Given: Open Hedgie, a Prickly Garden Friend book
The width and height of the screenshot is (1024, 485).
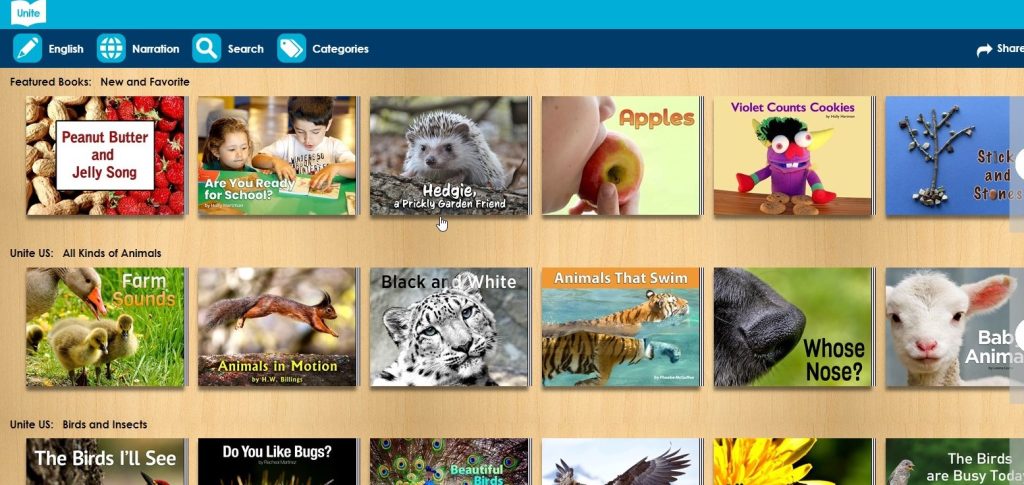Looking at the screenshot, I should coord(450,156).
